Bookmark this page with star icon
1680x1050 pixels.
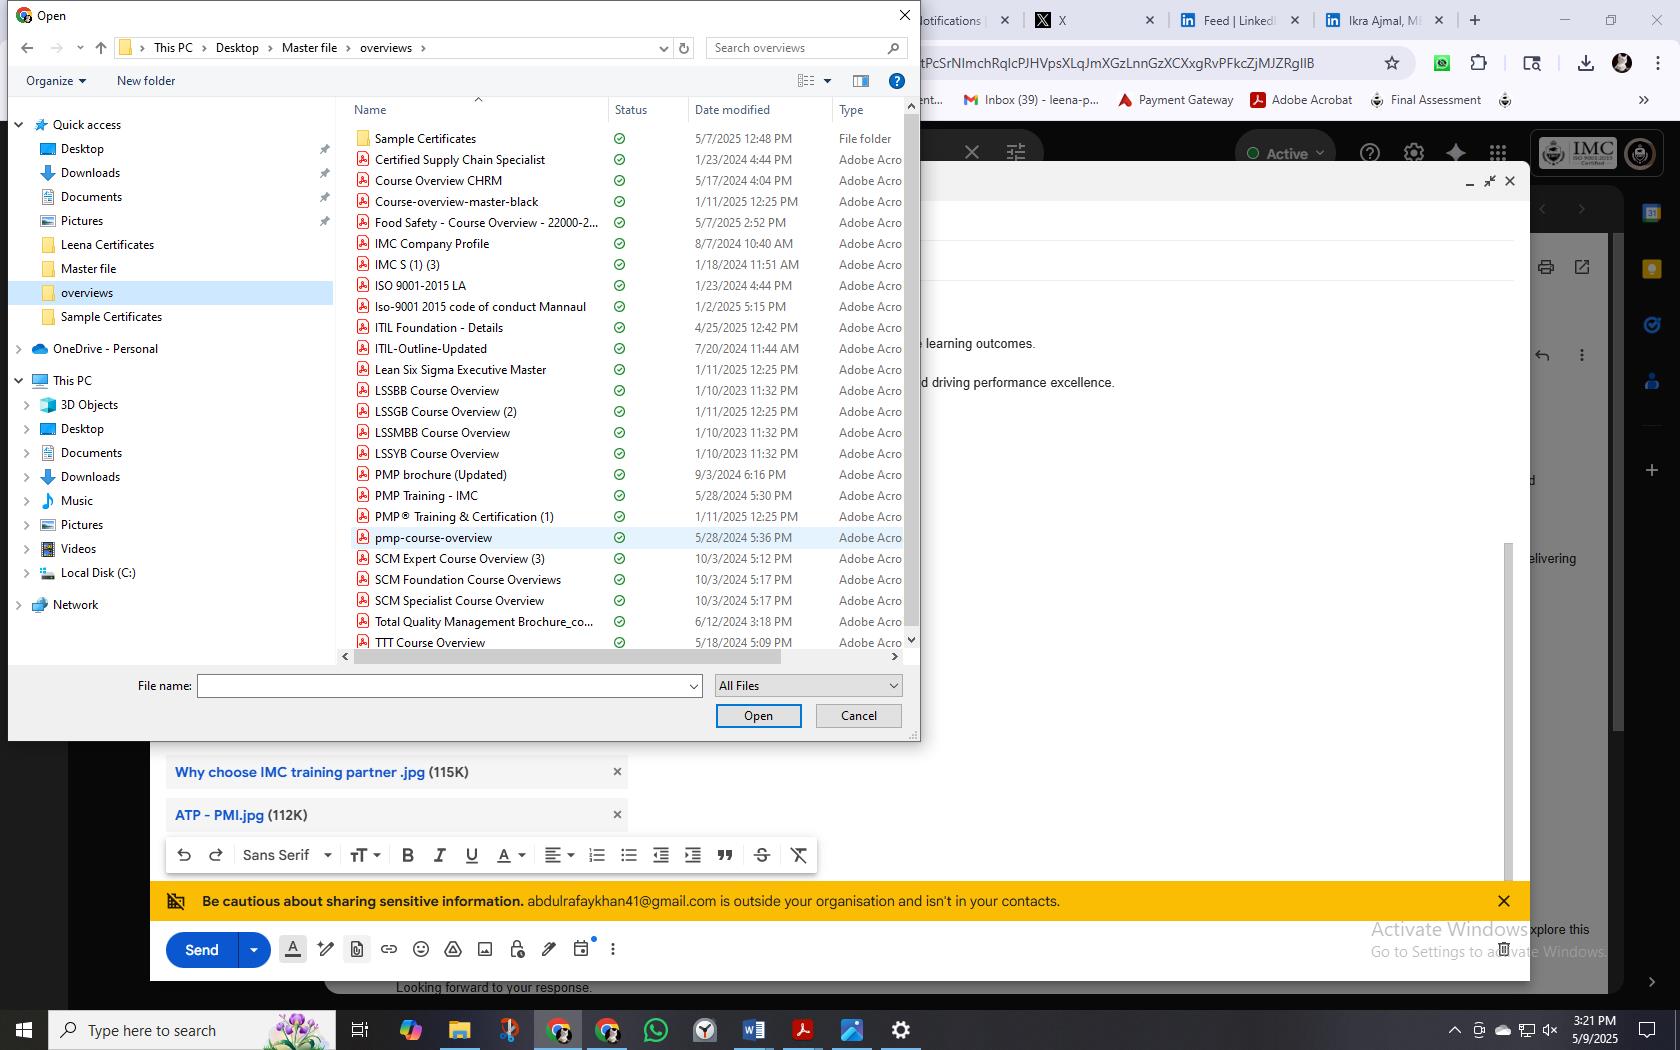tap(1392, 63)
